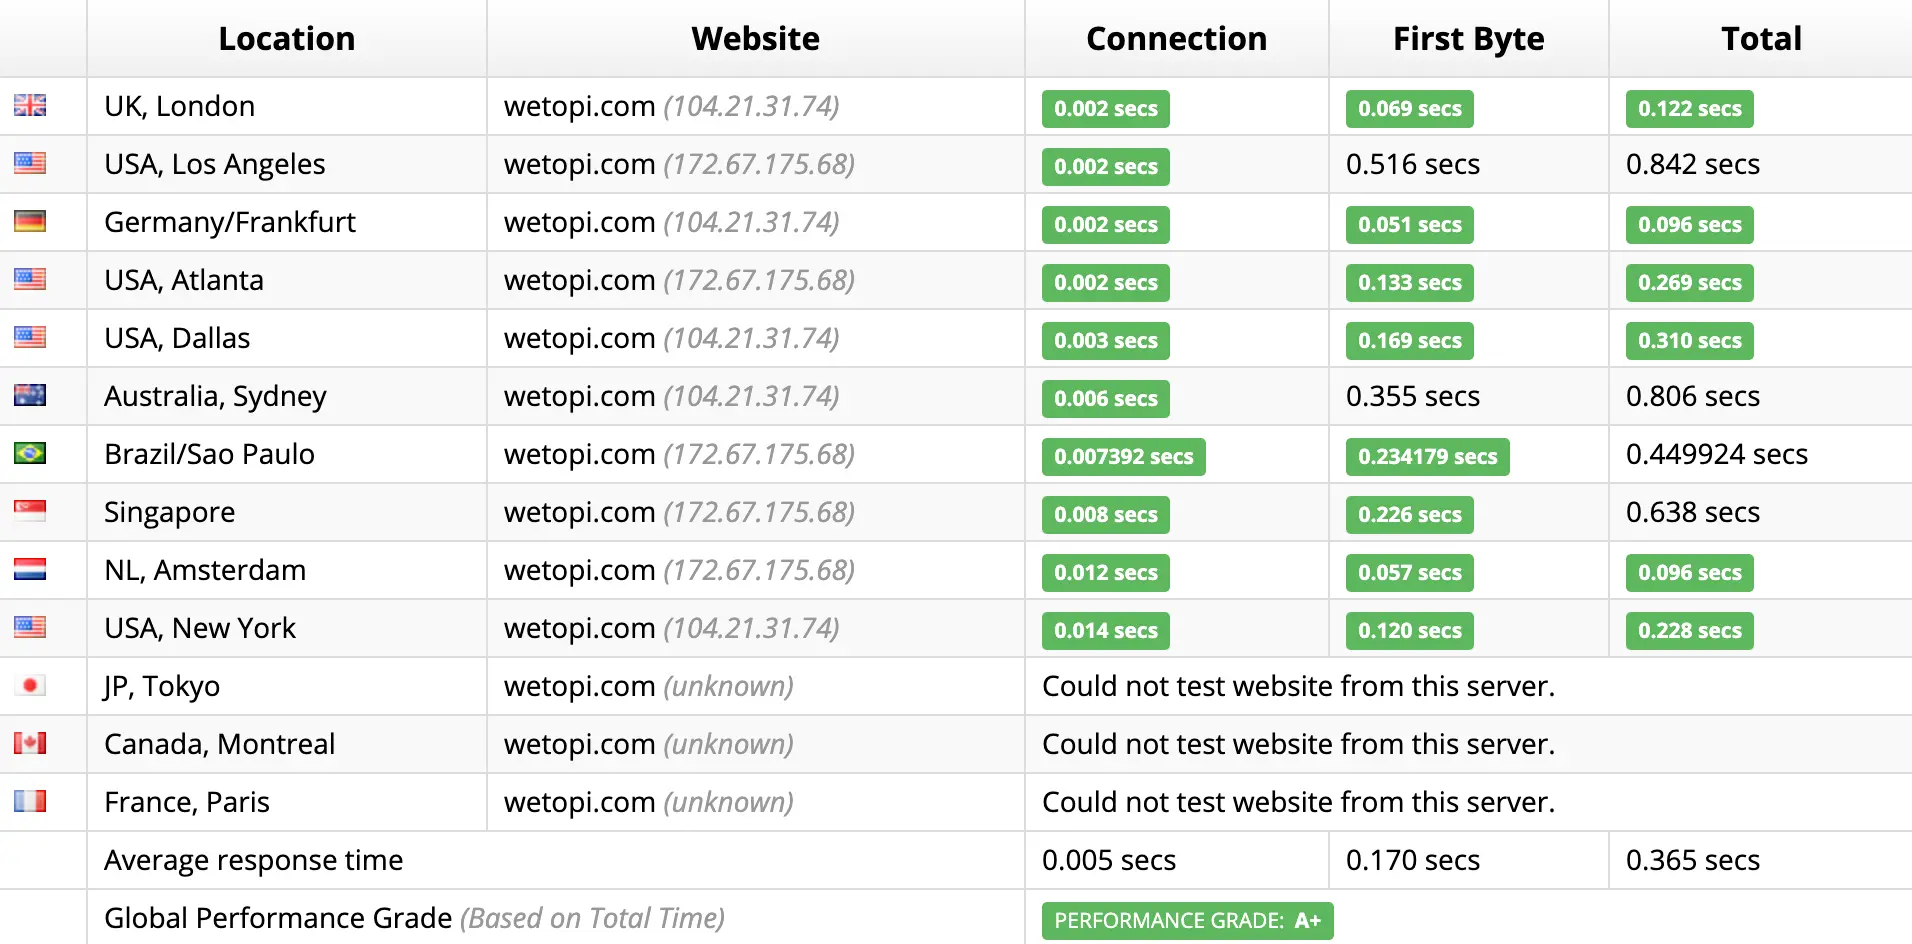This screenshot has width=1912, height=944.
Task: Click the 0.449924 secs total for Sao Paulo
Action: click(x=1717, y=454)
